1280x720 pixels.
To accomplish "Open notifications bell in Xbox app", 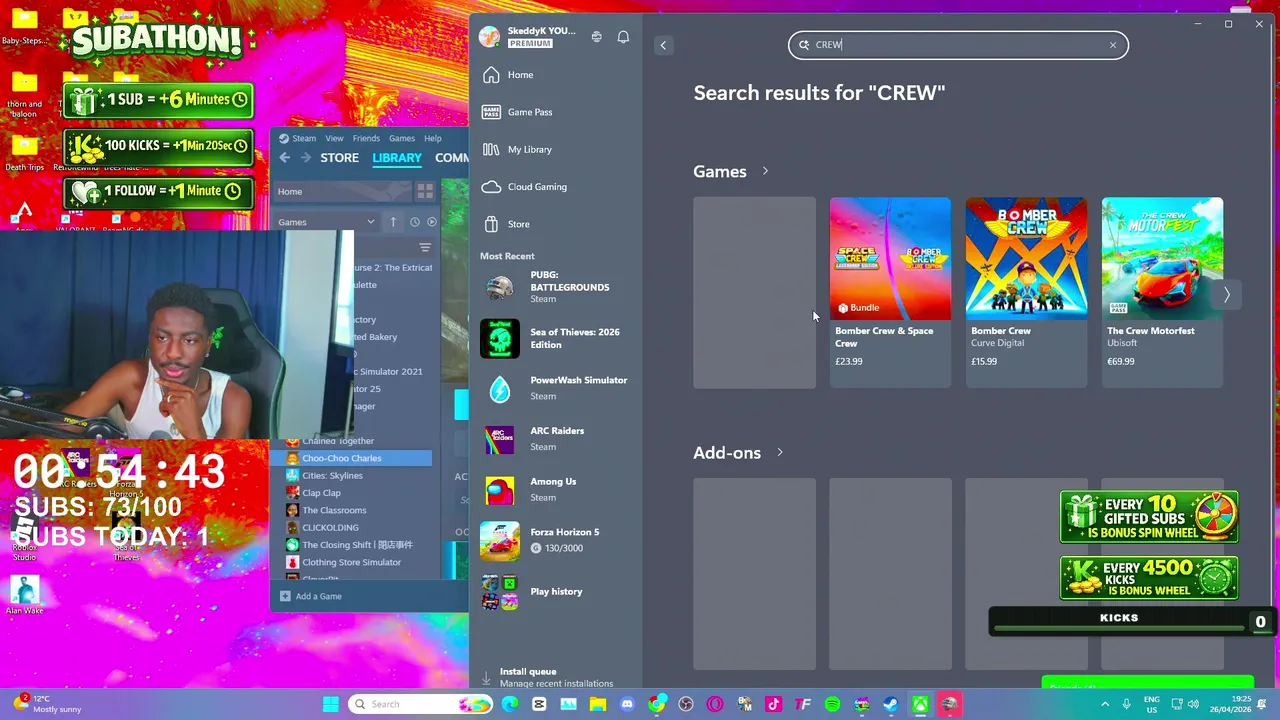I will pyautogui.click(x=623, y=37).
